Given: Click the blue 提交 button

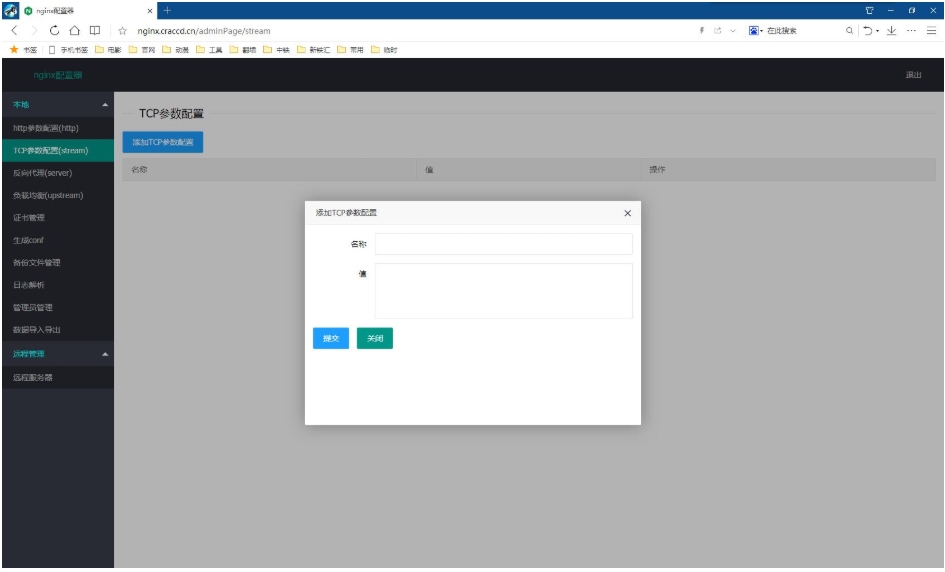Looking at the screenshot, I should click(330, 339).
